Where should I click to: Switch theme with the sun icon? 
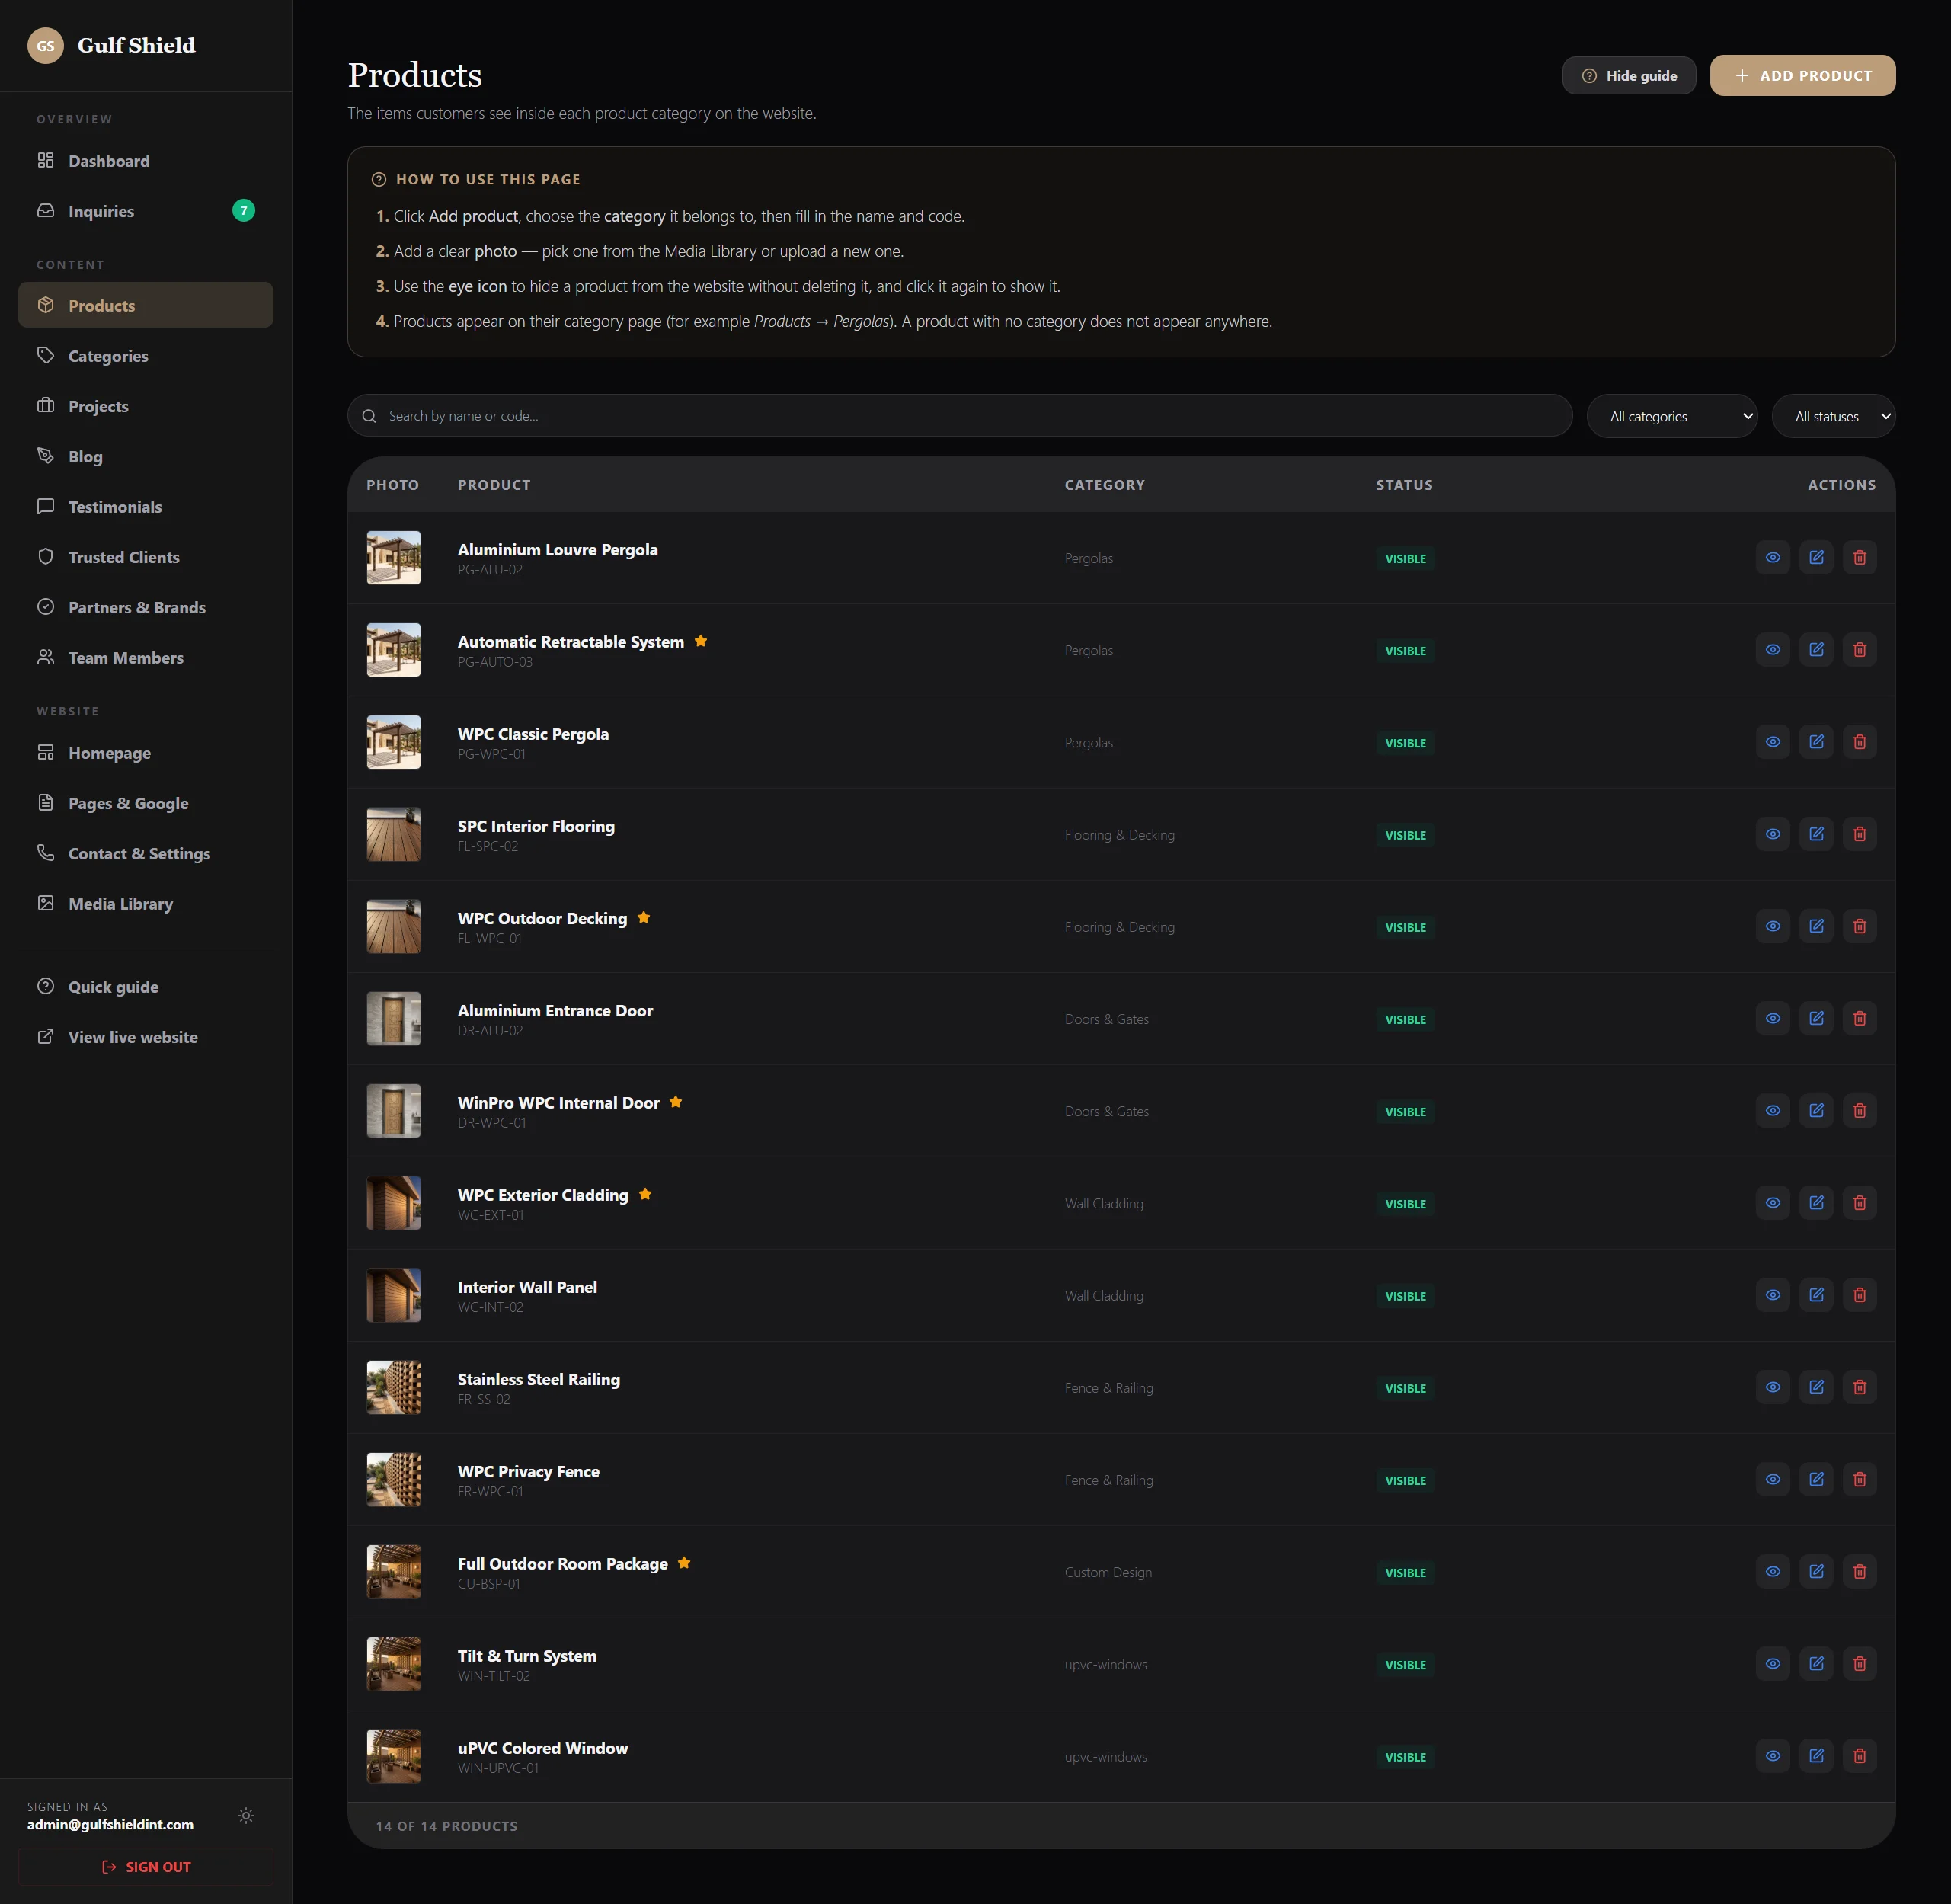pos(246,1816)
